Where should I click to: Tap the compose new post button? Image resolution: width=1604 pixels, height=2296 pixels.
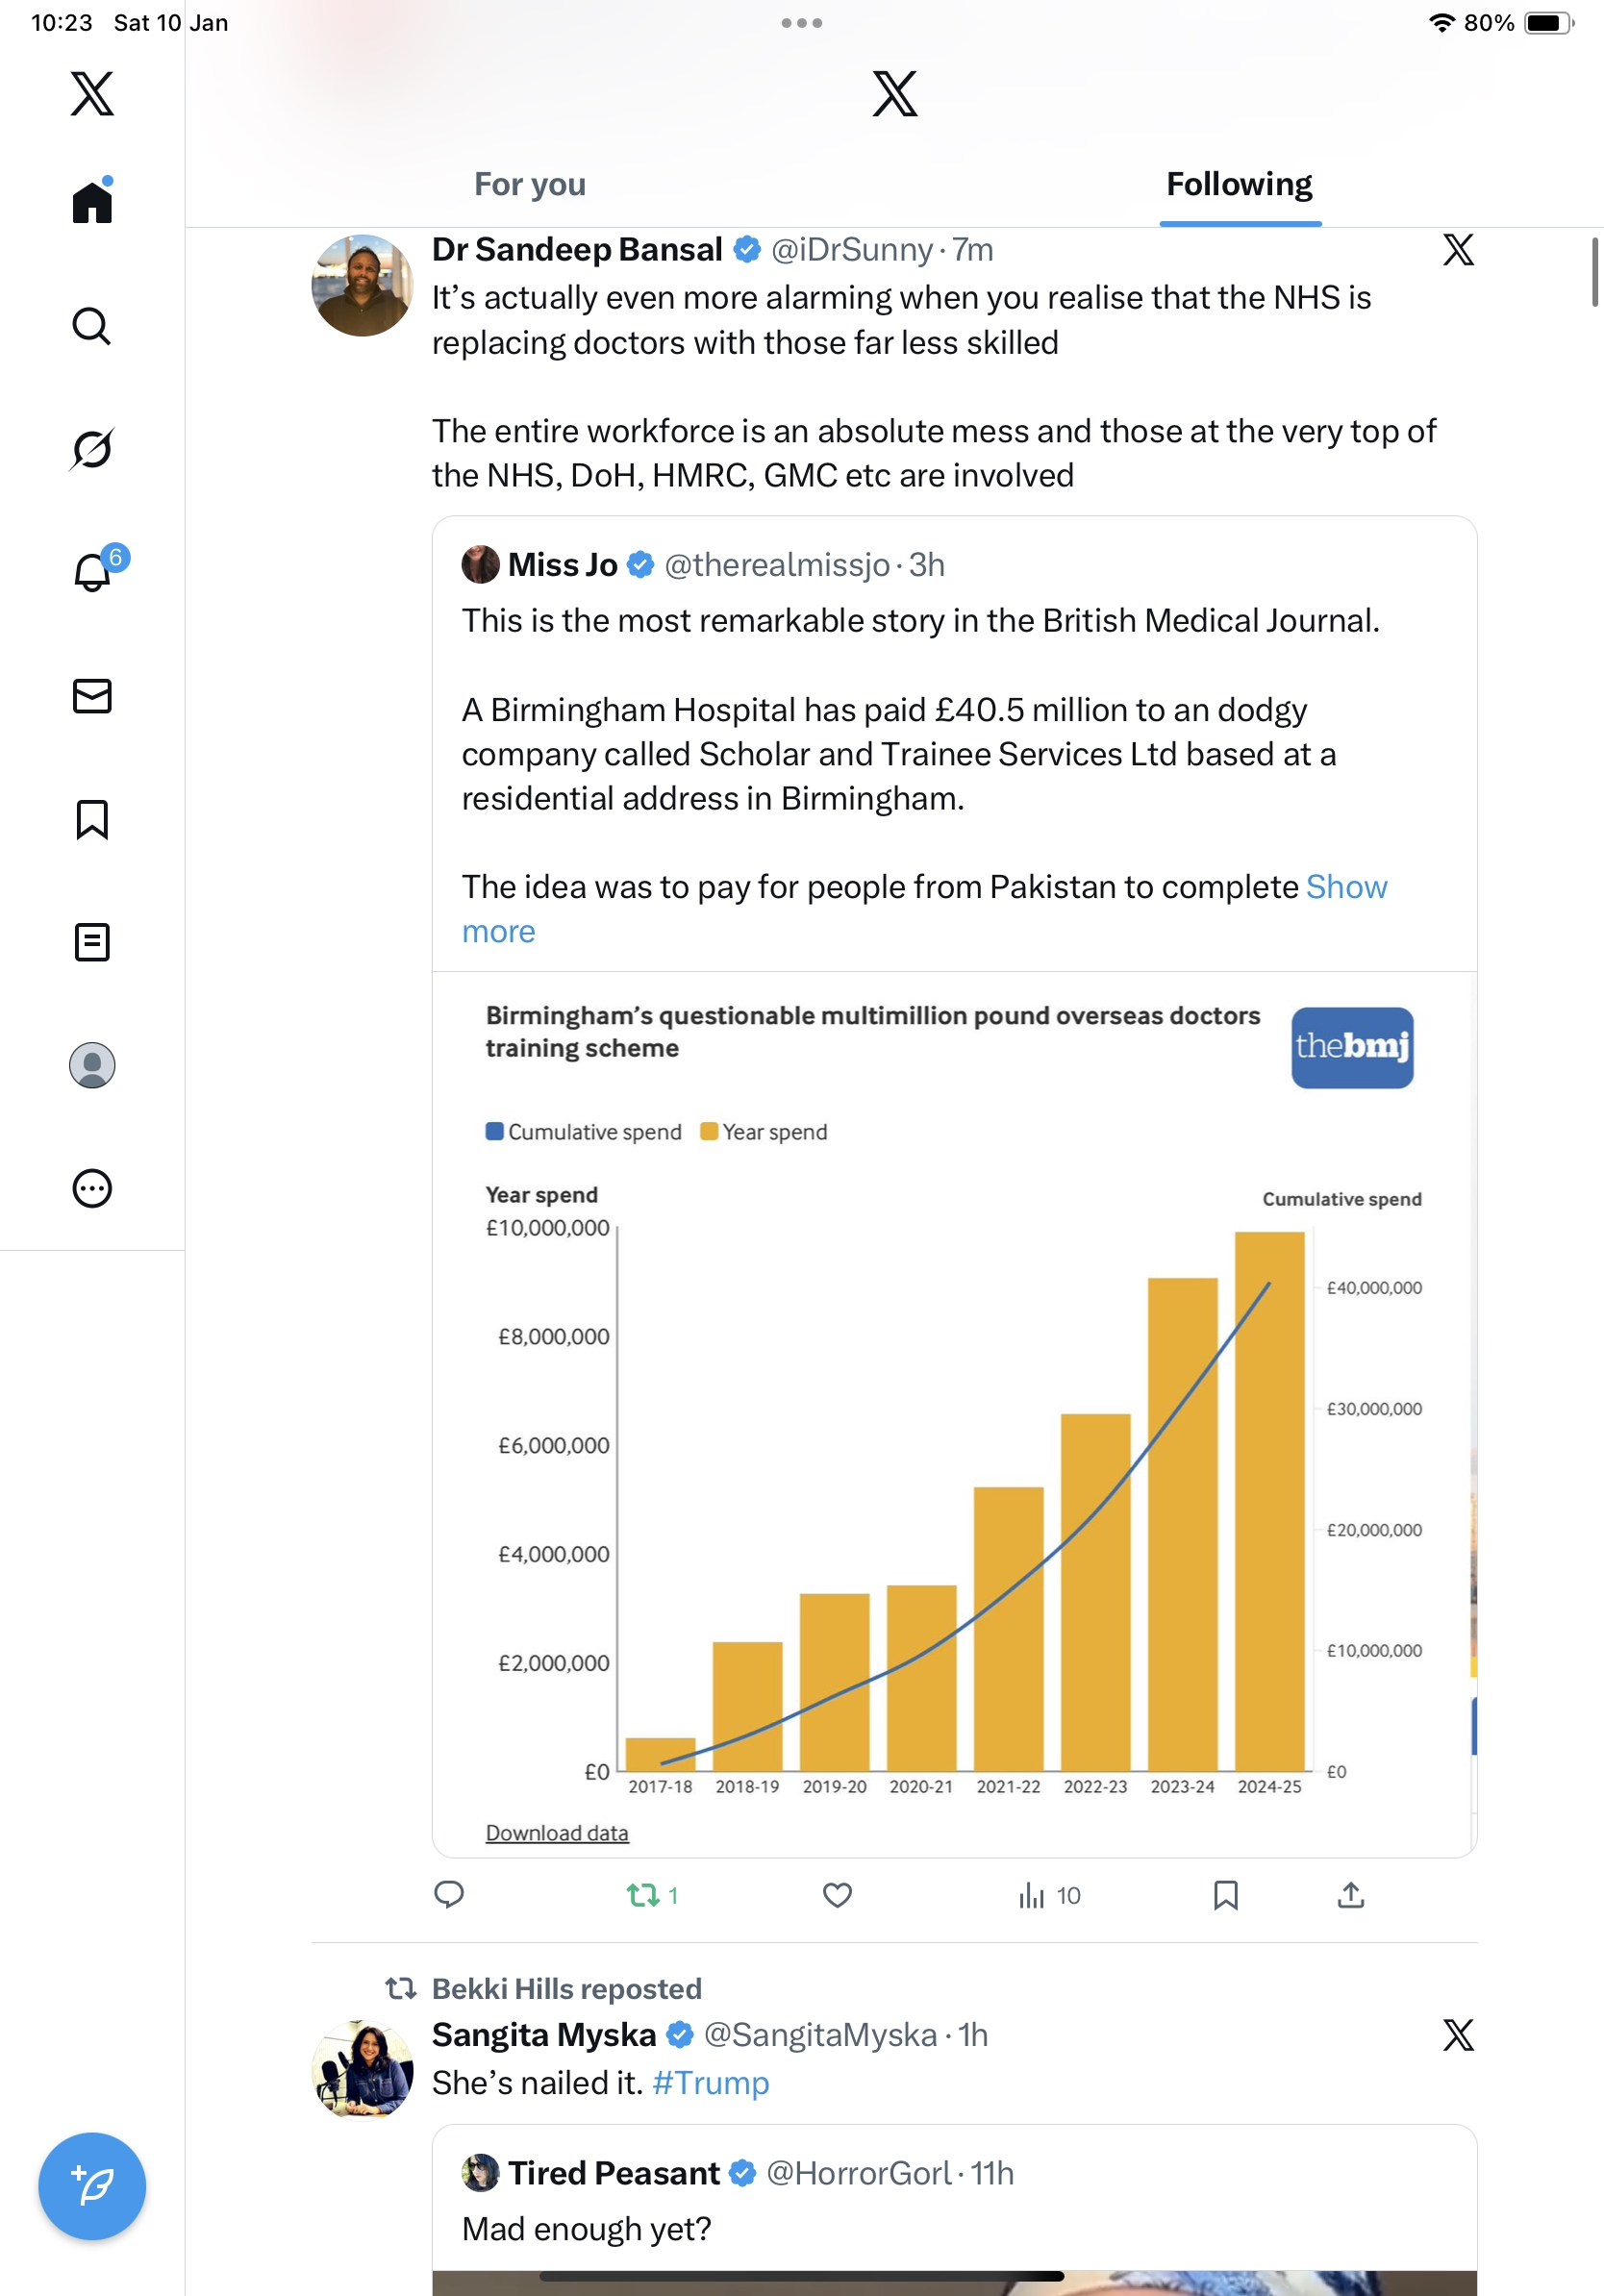(92, 2186)
